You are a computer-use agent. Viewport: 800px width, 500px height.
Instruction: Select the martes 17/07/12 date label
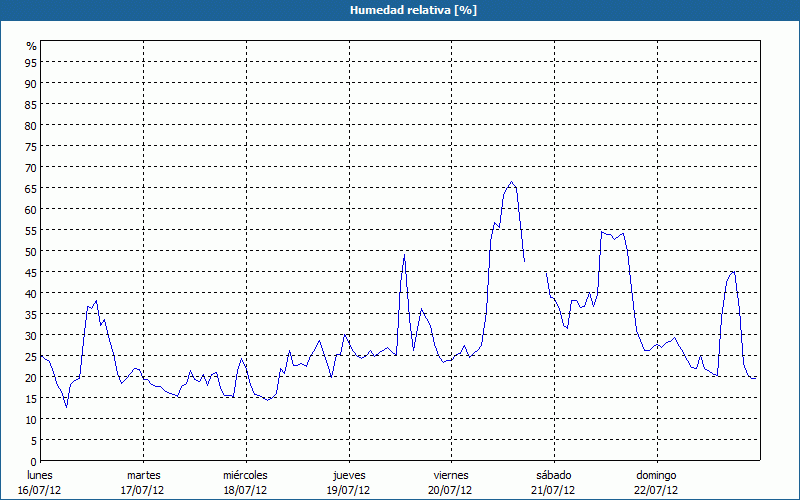(143, 482)
